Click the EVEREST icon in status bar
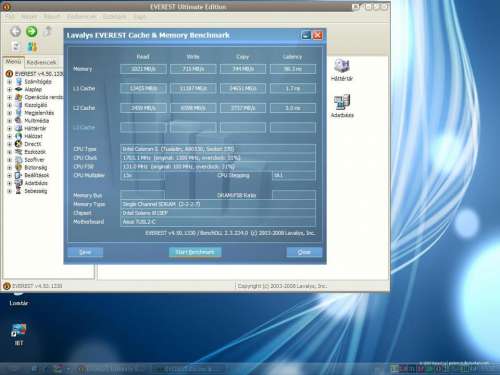The image size is (500, 375). coord(7,286)
